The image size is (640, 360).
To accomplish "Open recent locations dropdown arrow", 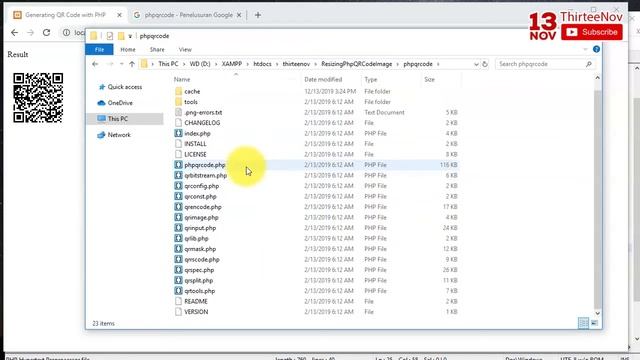I will pyautogui.click(x=122, y=64).
